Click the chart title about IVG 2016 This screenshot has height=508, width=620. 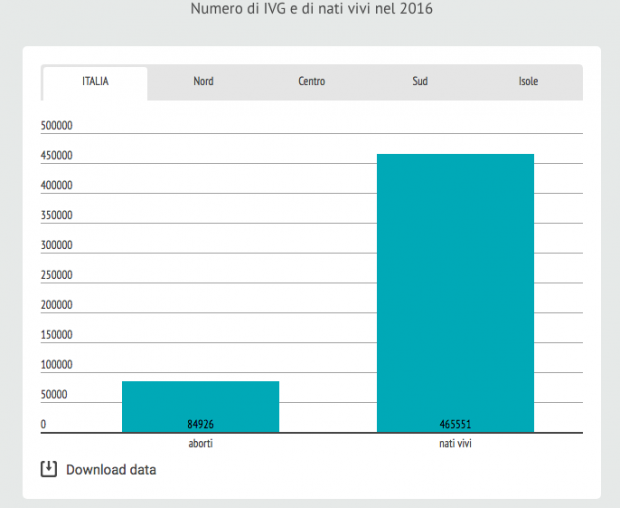tap(311, 9)
